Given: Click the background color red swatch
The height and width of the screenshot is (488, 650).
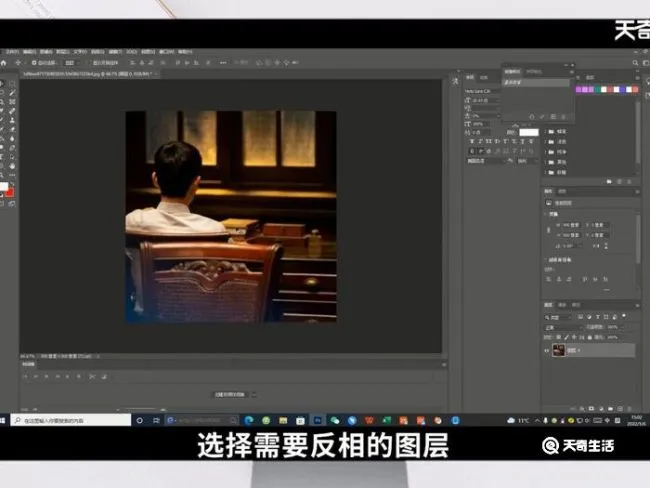Looking at the screenshot, I should (10, 192).
